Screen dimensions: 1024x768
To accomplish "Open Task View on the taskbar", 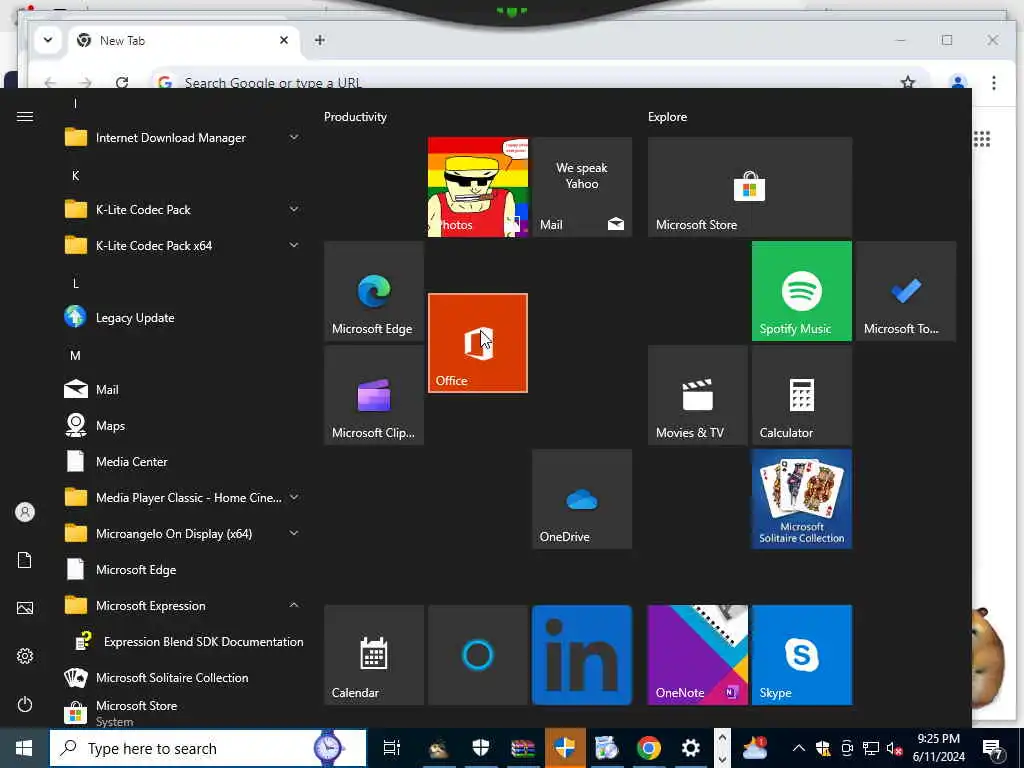I will pos(392,748).
